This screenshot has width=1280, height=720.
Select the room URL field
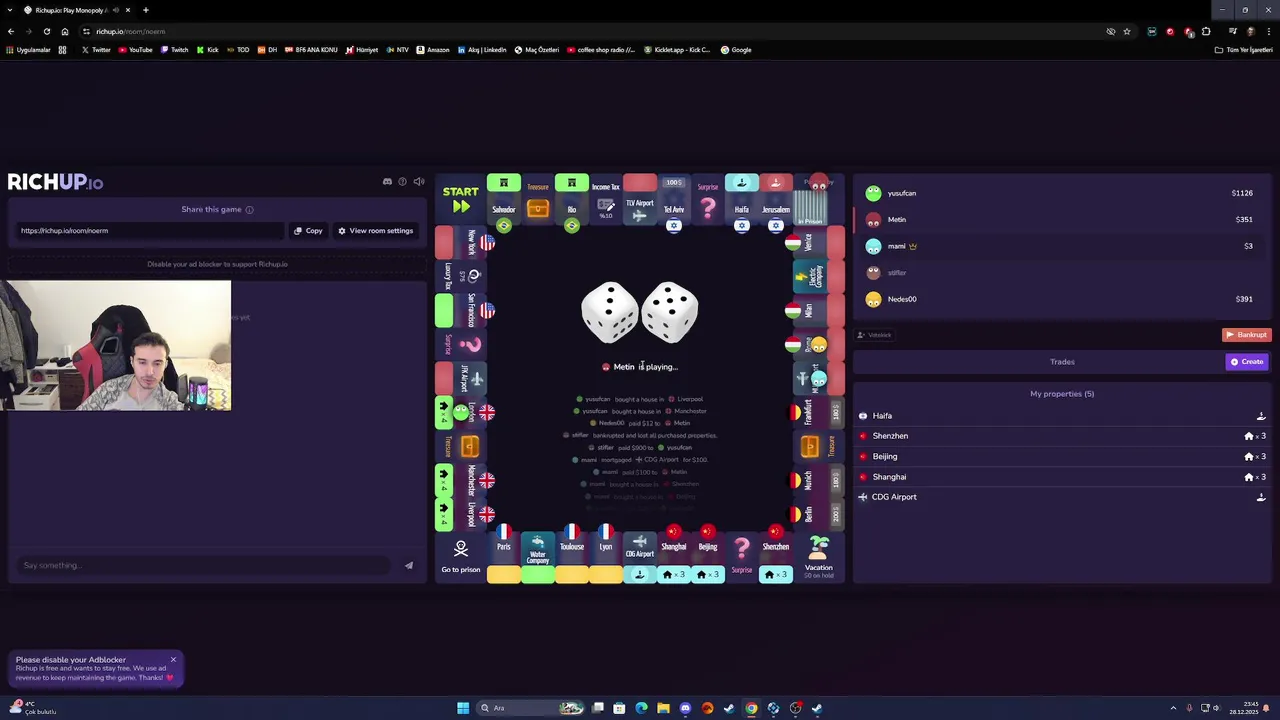pyautogui.click(x=150, y=231)
